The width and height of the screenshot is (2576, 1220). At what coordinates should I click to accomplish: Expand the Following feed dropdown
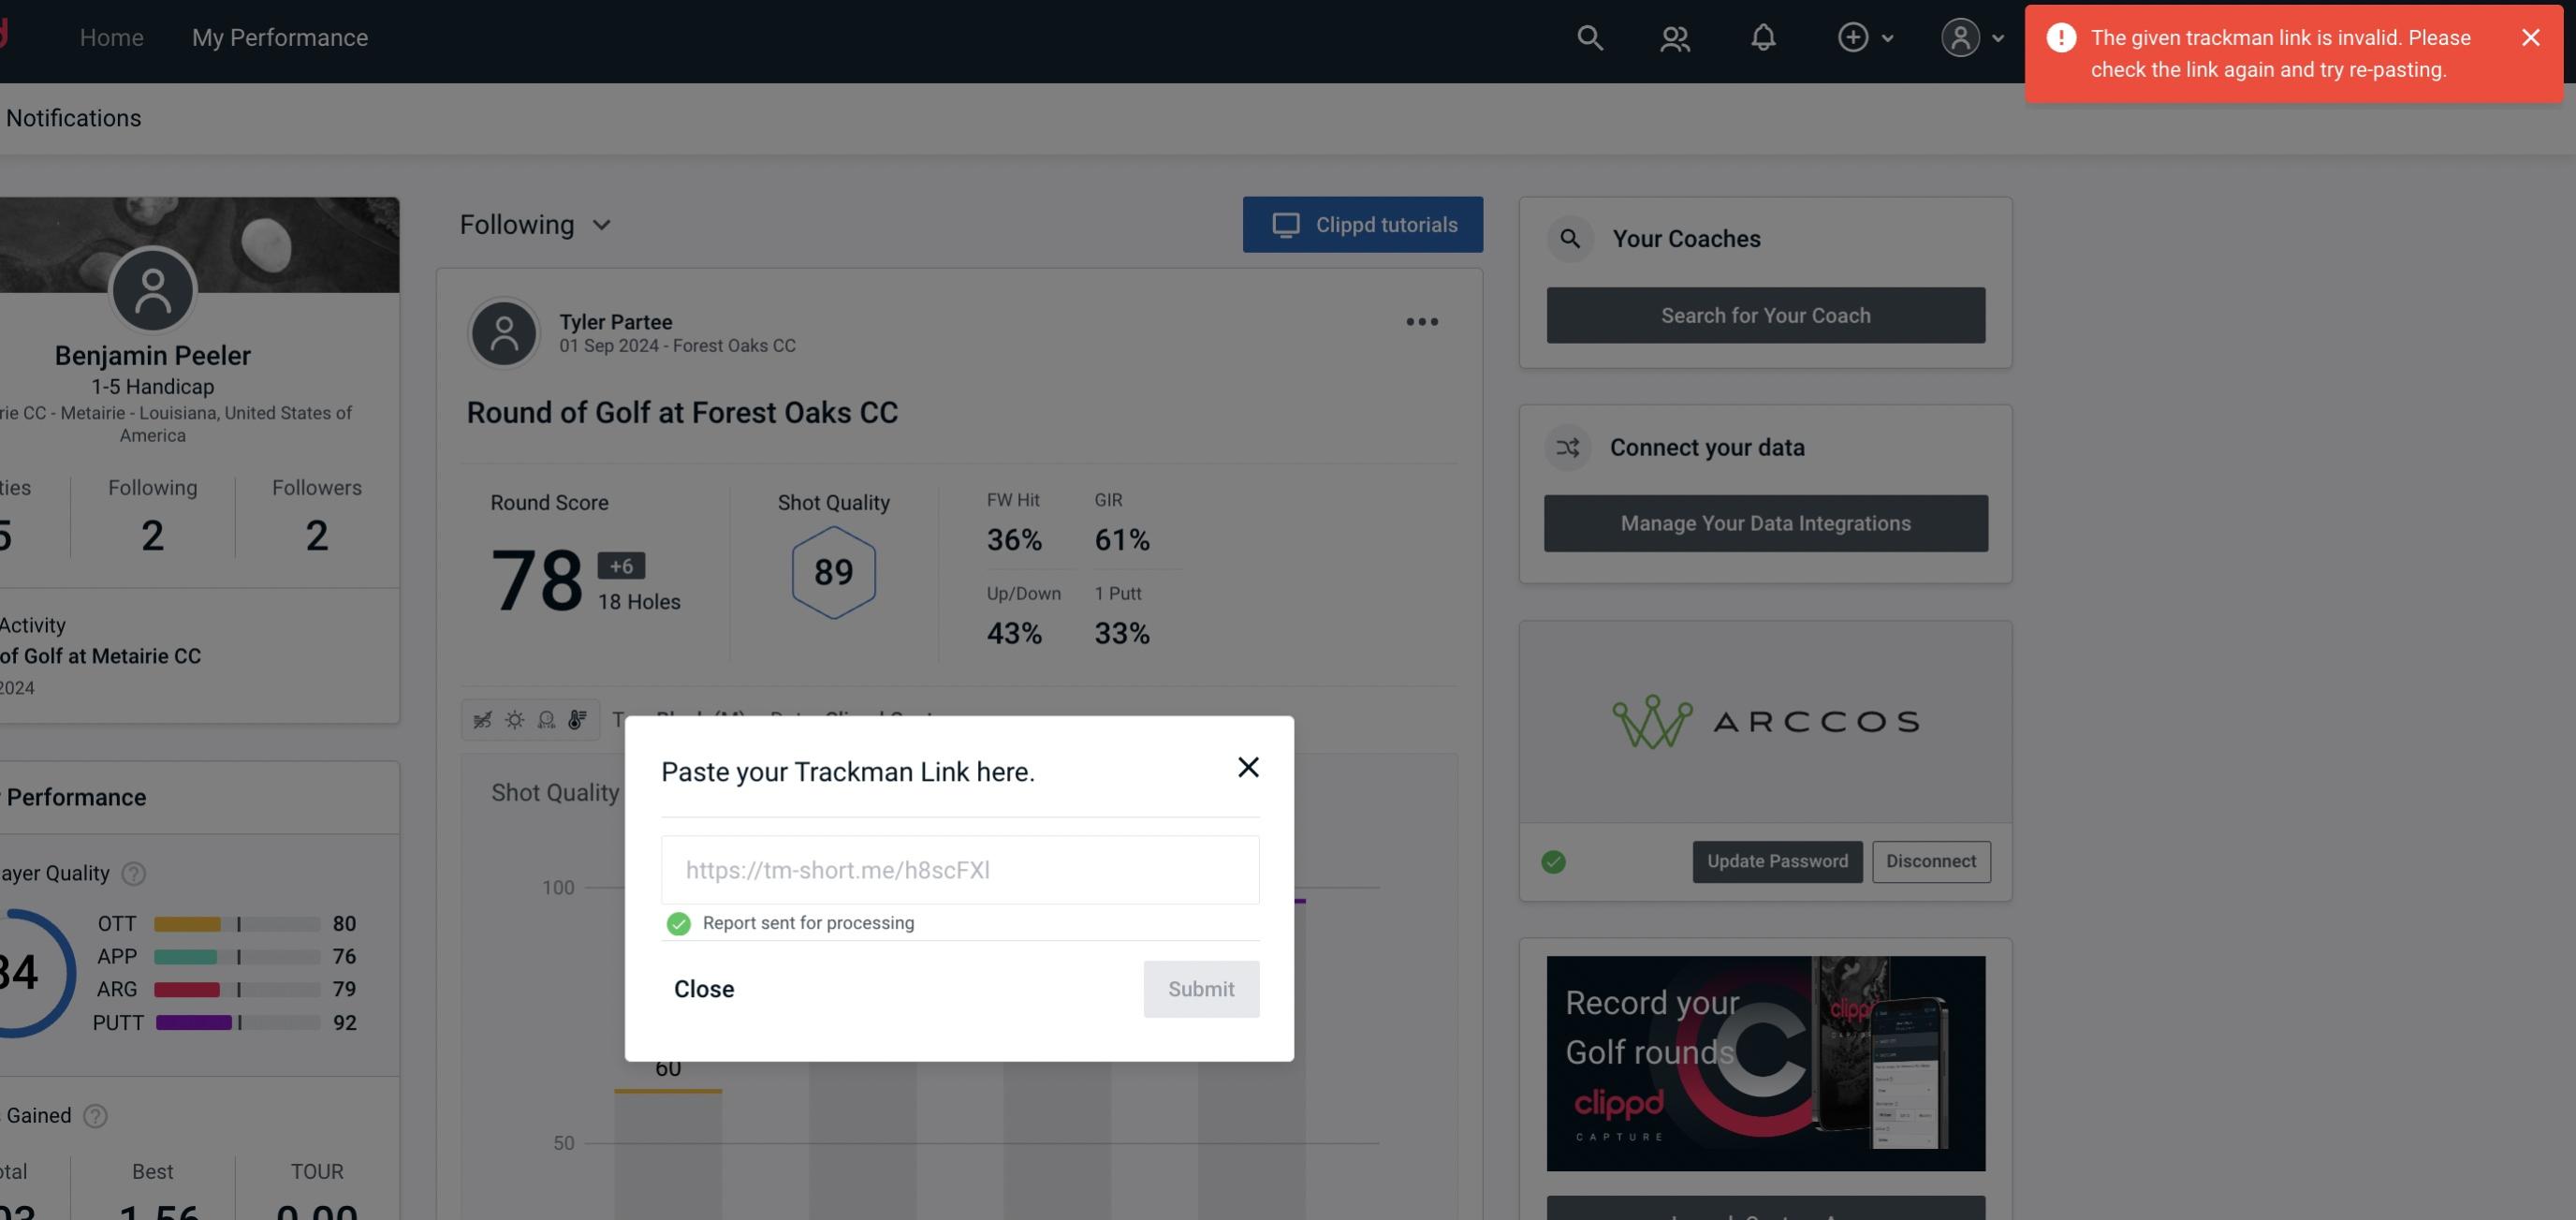tap(535, 224)
